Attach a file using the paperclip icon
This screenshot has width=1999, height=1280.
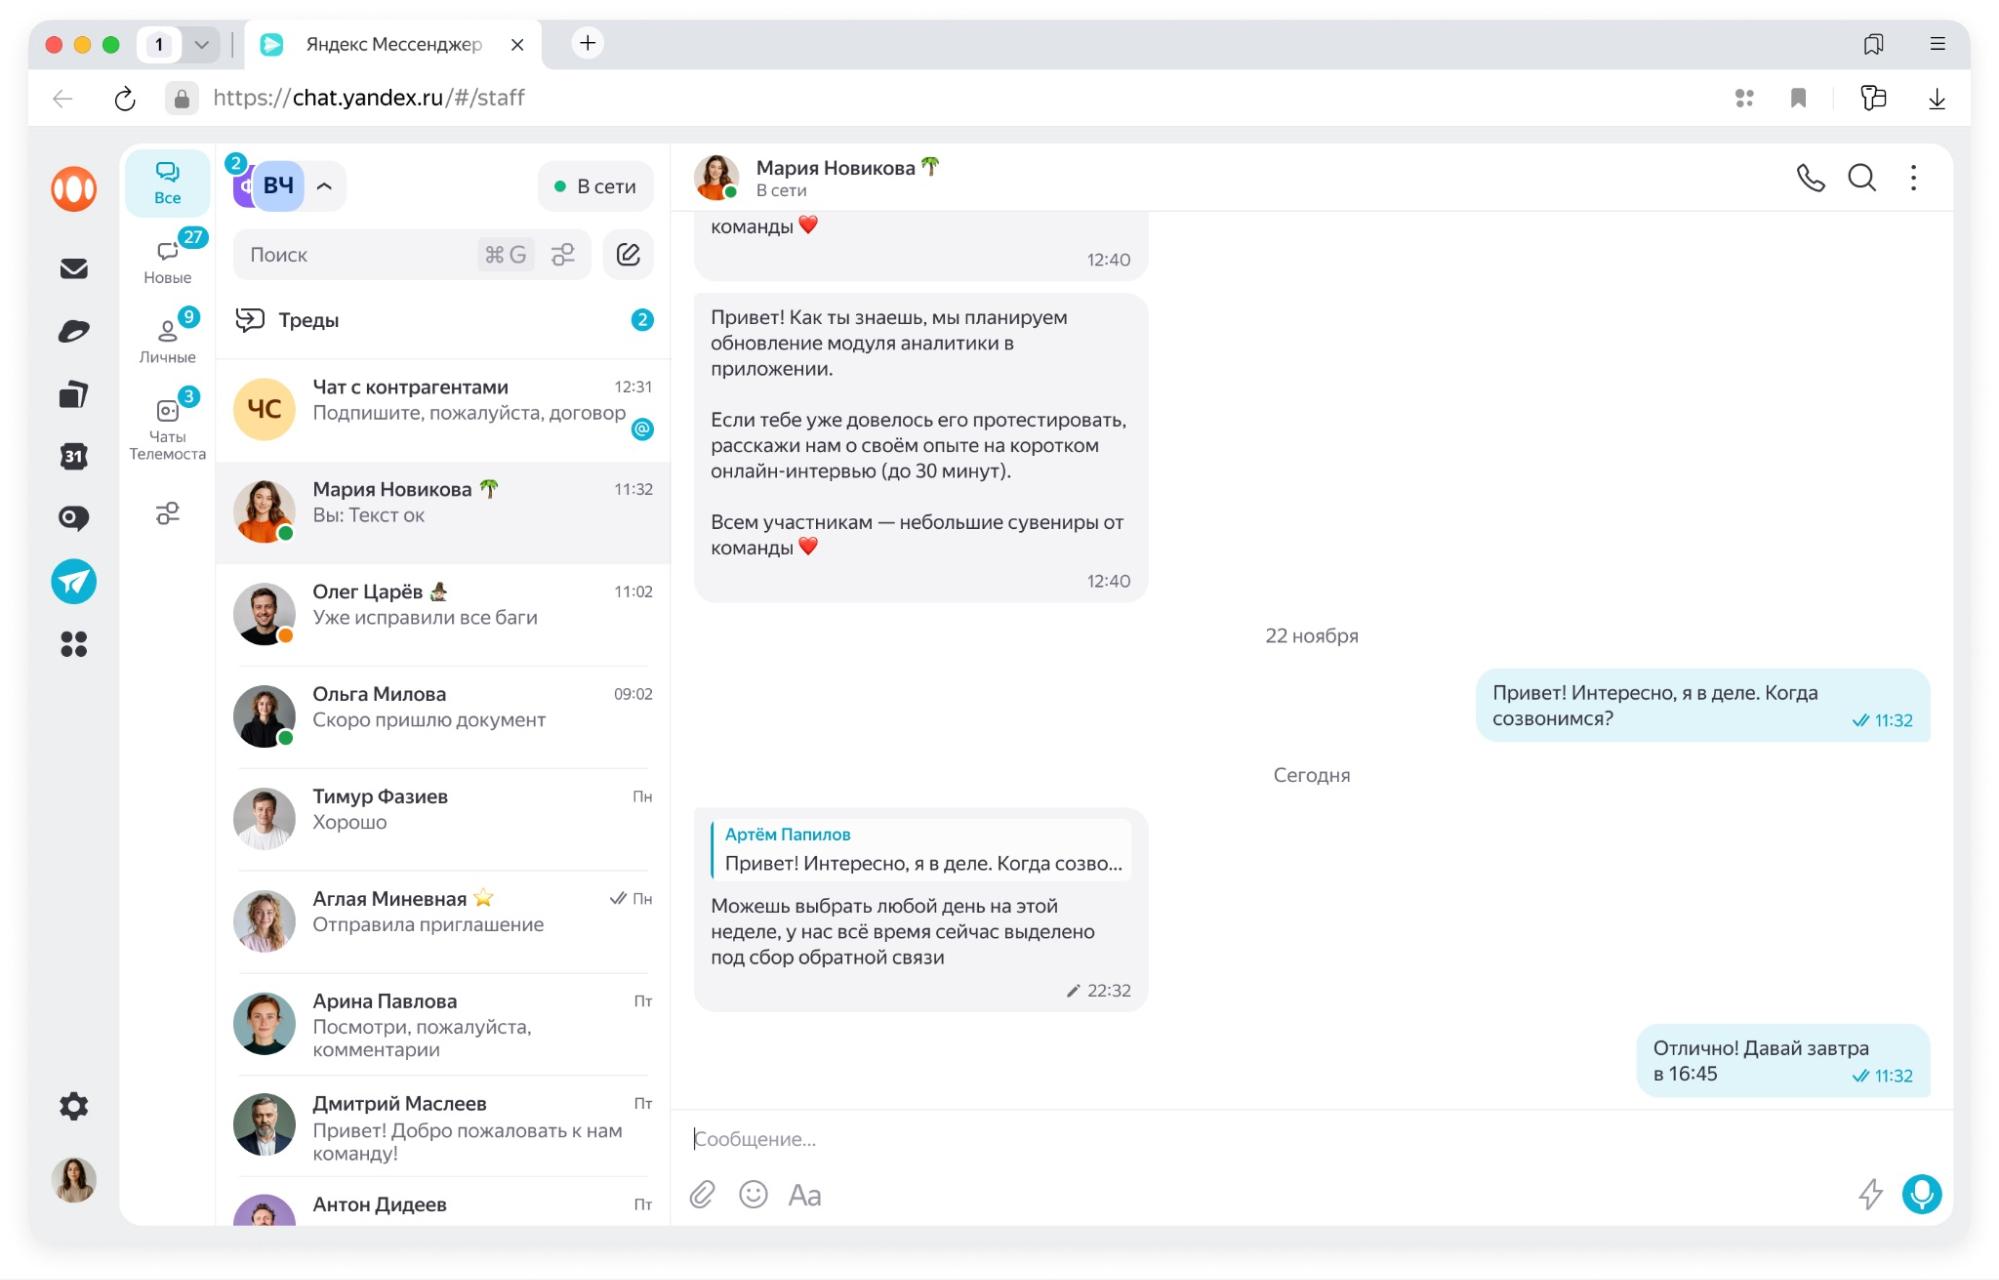[x=702, y=1194]
